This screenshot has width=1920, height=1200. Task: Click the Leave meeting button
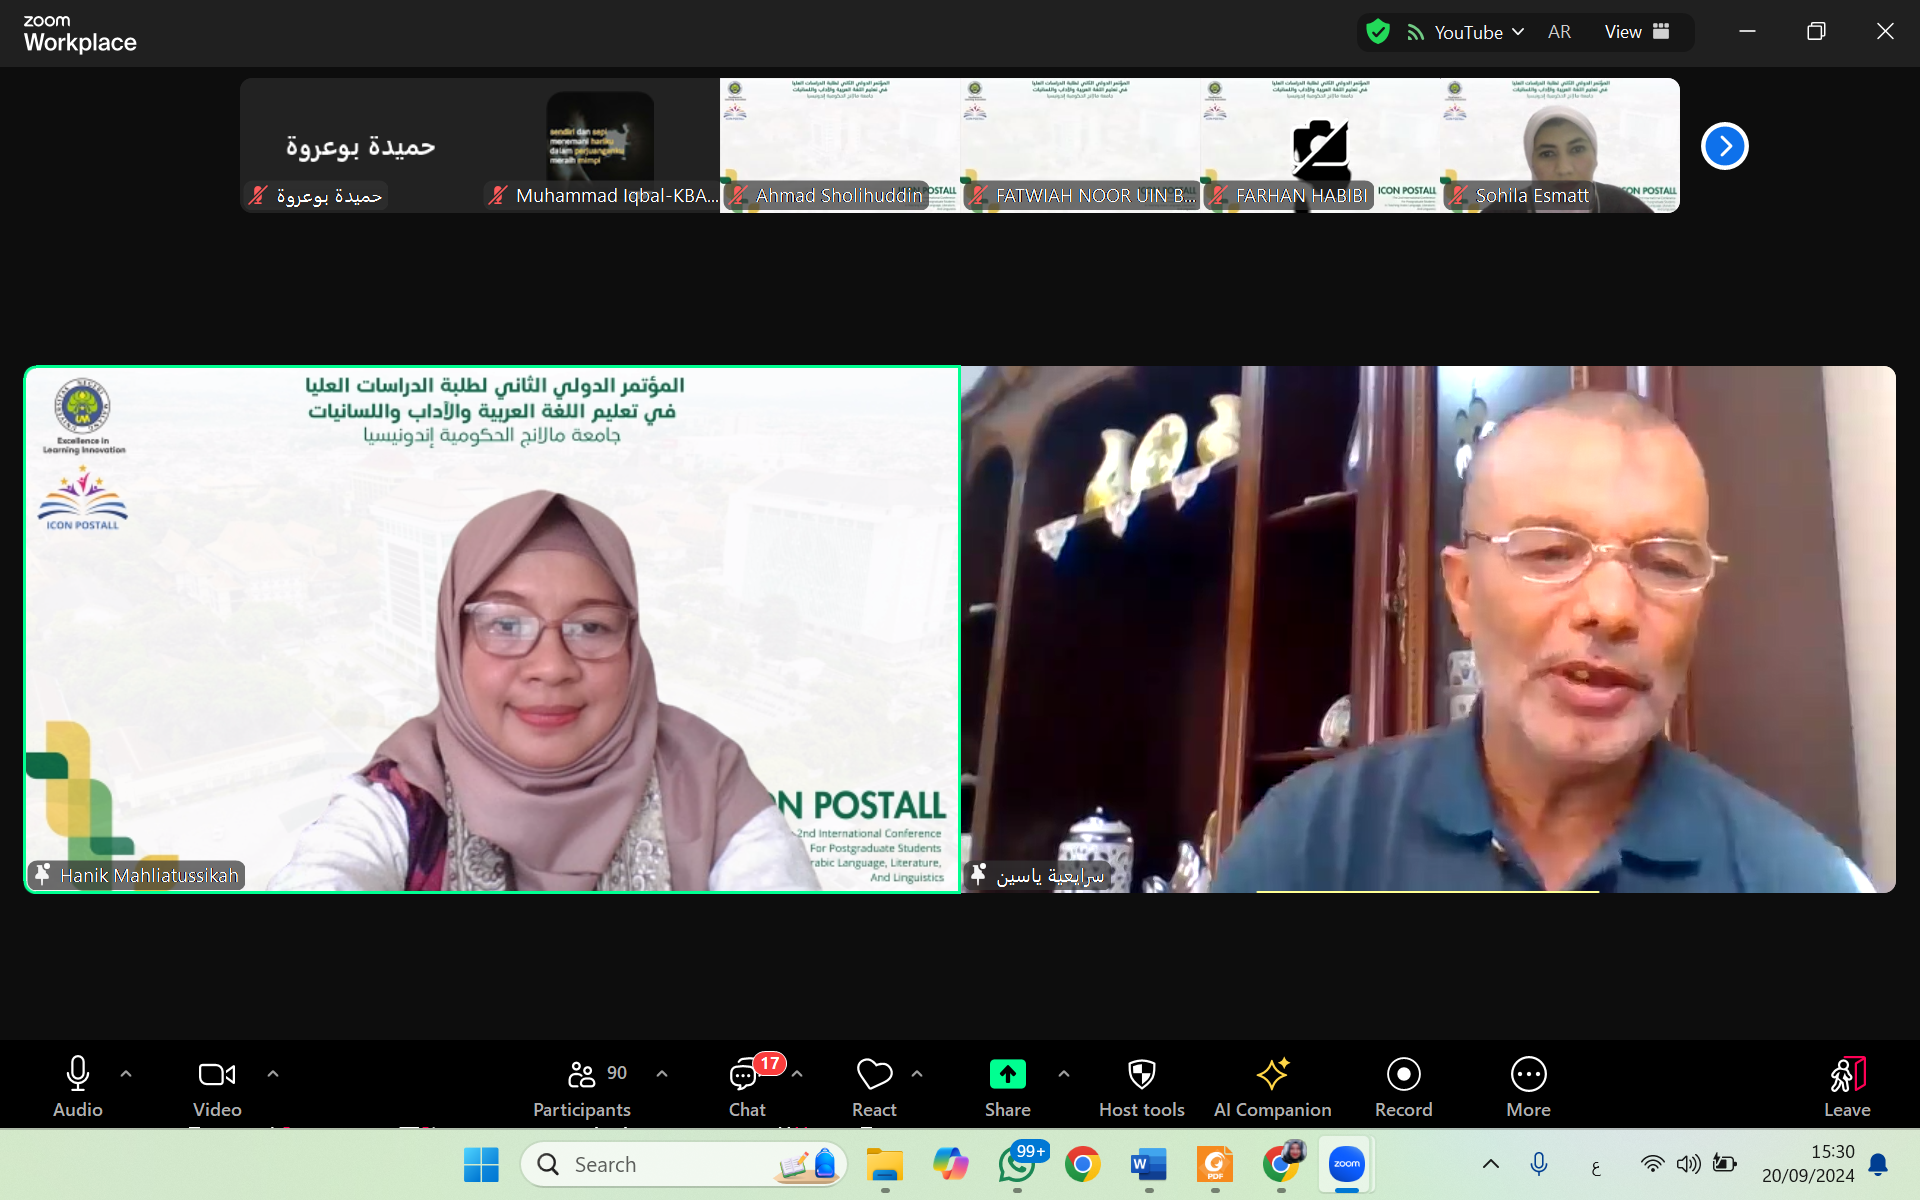point(1846,1085)
